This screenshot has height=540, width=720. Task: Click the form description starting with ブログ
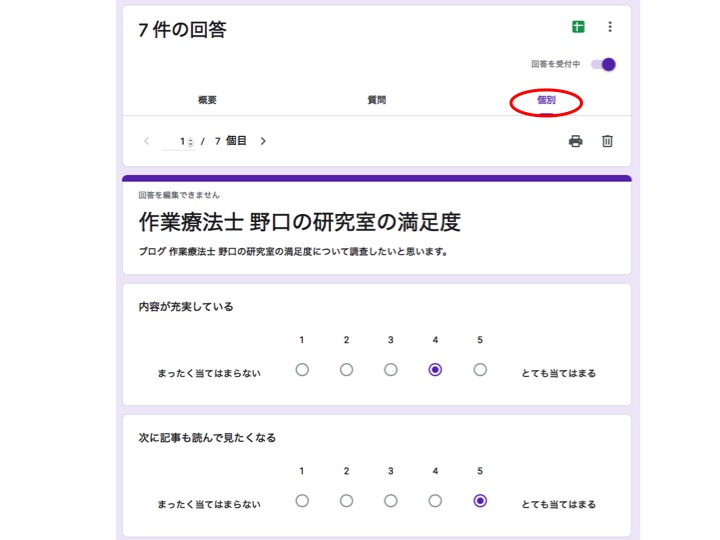pos(293,252)
